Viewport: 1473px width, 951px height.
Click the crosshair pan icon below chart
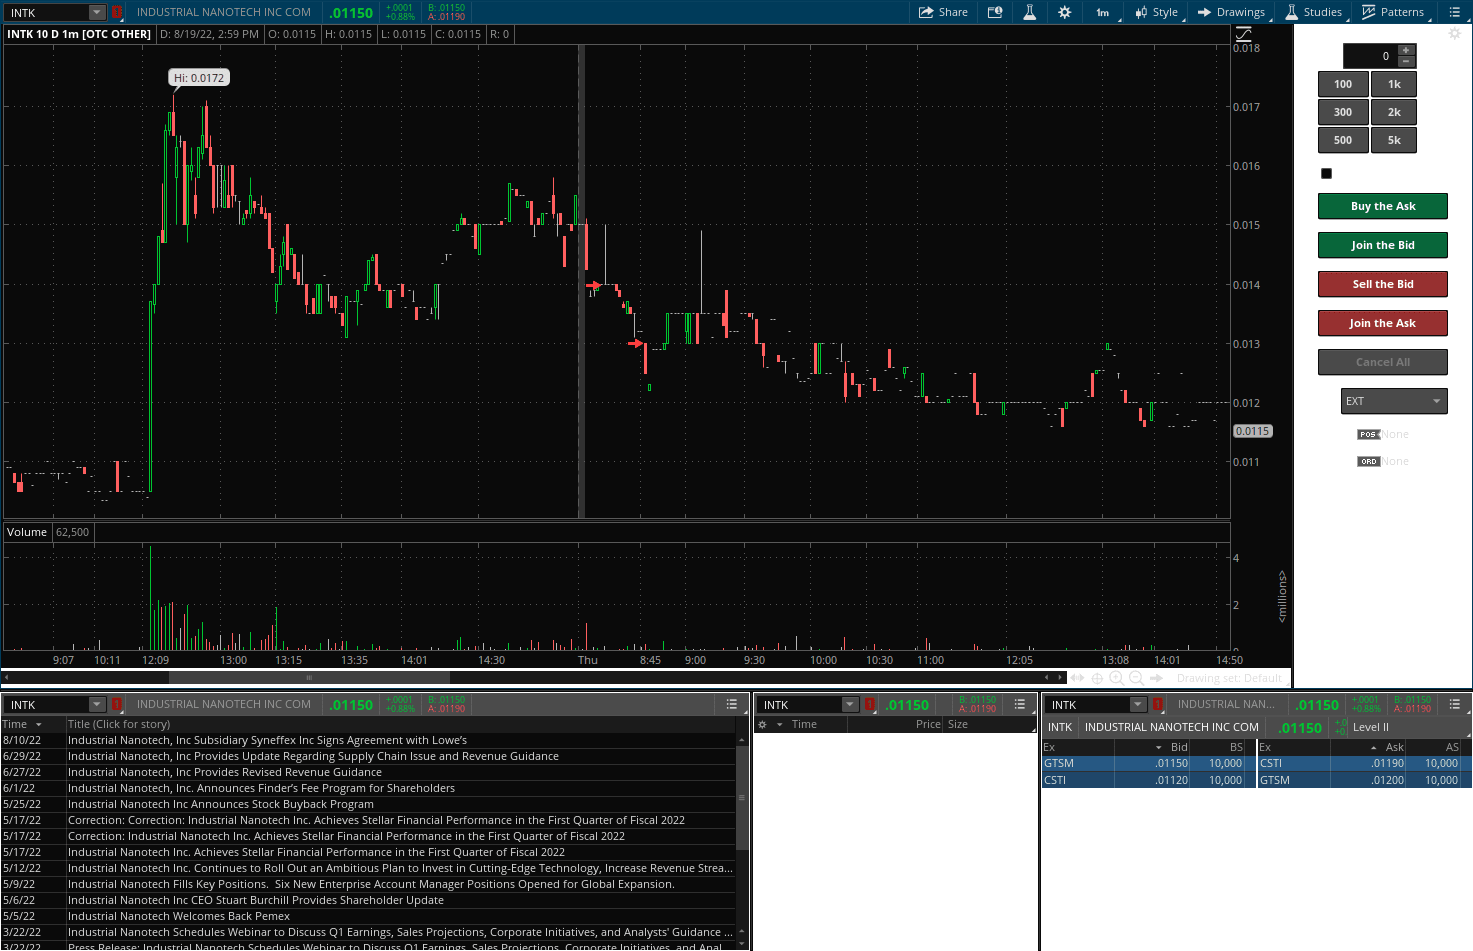pos(1097,678)
